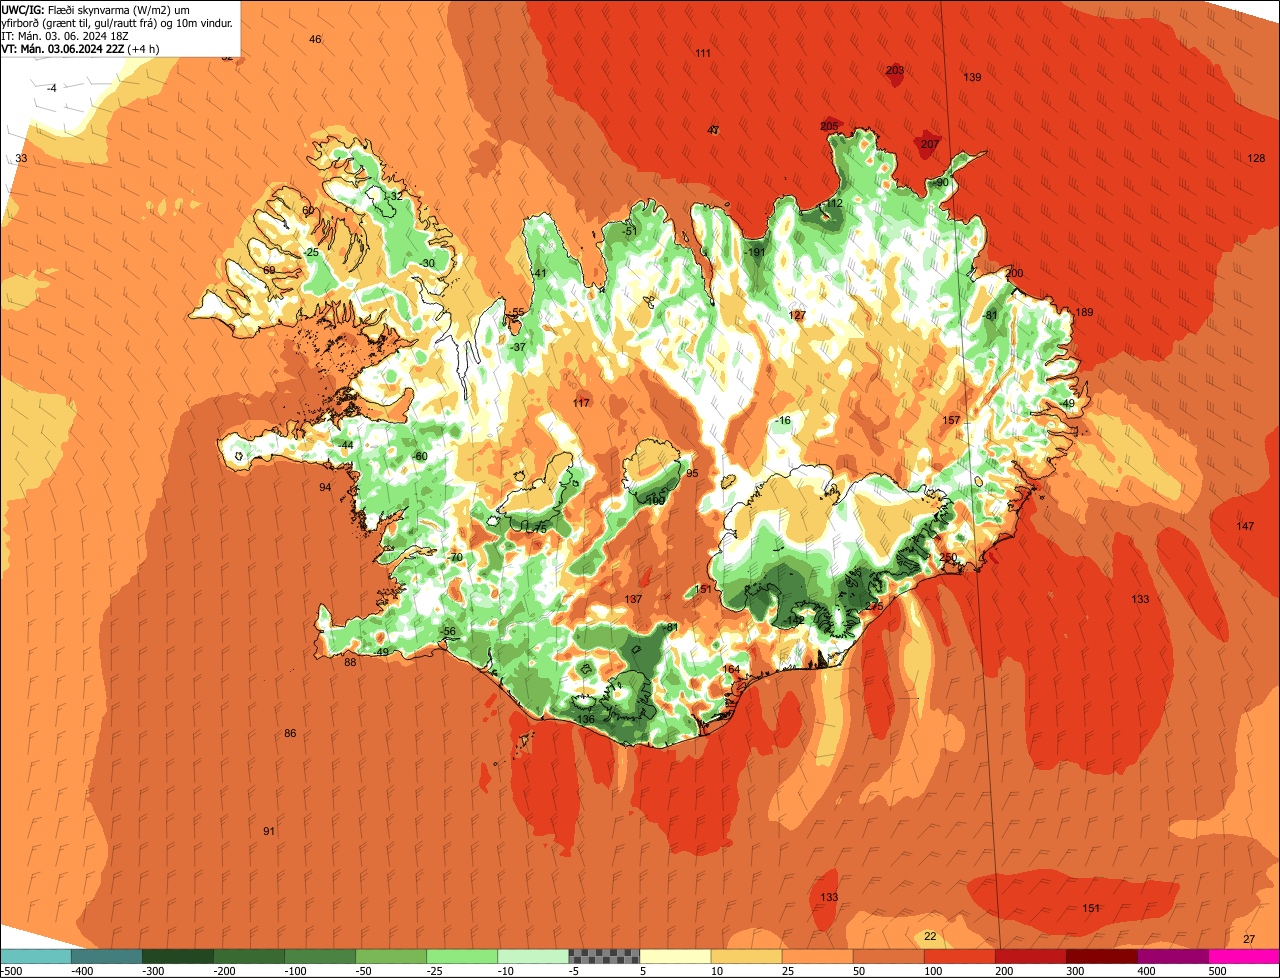The height and width of the screenshot is (978, 1280).
Task: Pick the orange legend swatch between 25 and 50
Action: coord(817,956)
